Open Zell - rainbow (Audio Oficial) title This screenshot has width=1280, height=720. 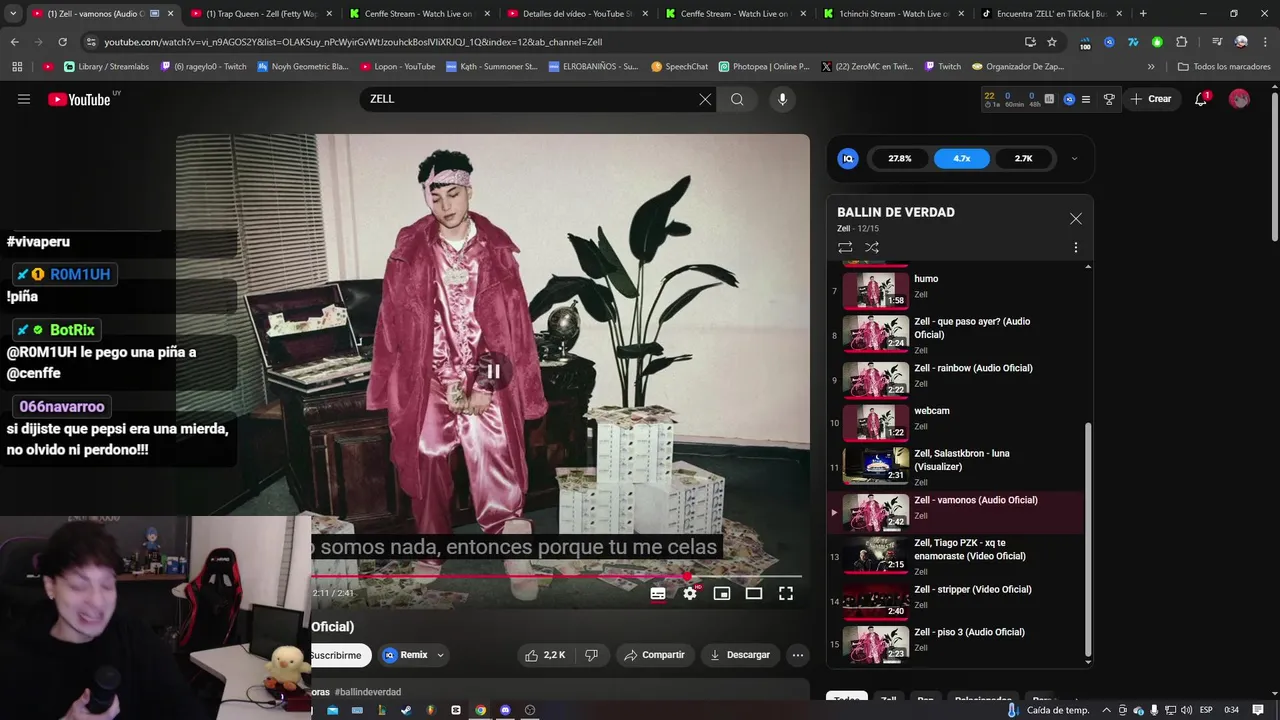973,368
